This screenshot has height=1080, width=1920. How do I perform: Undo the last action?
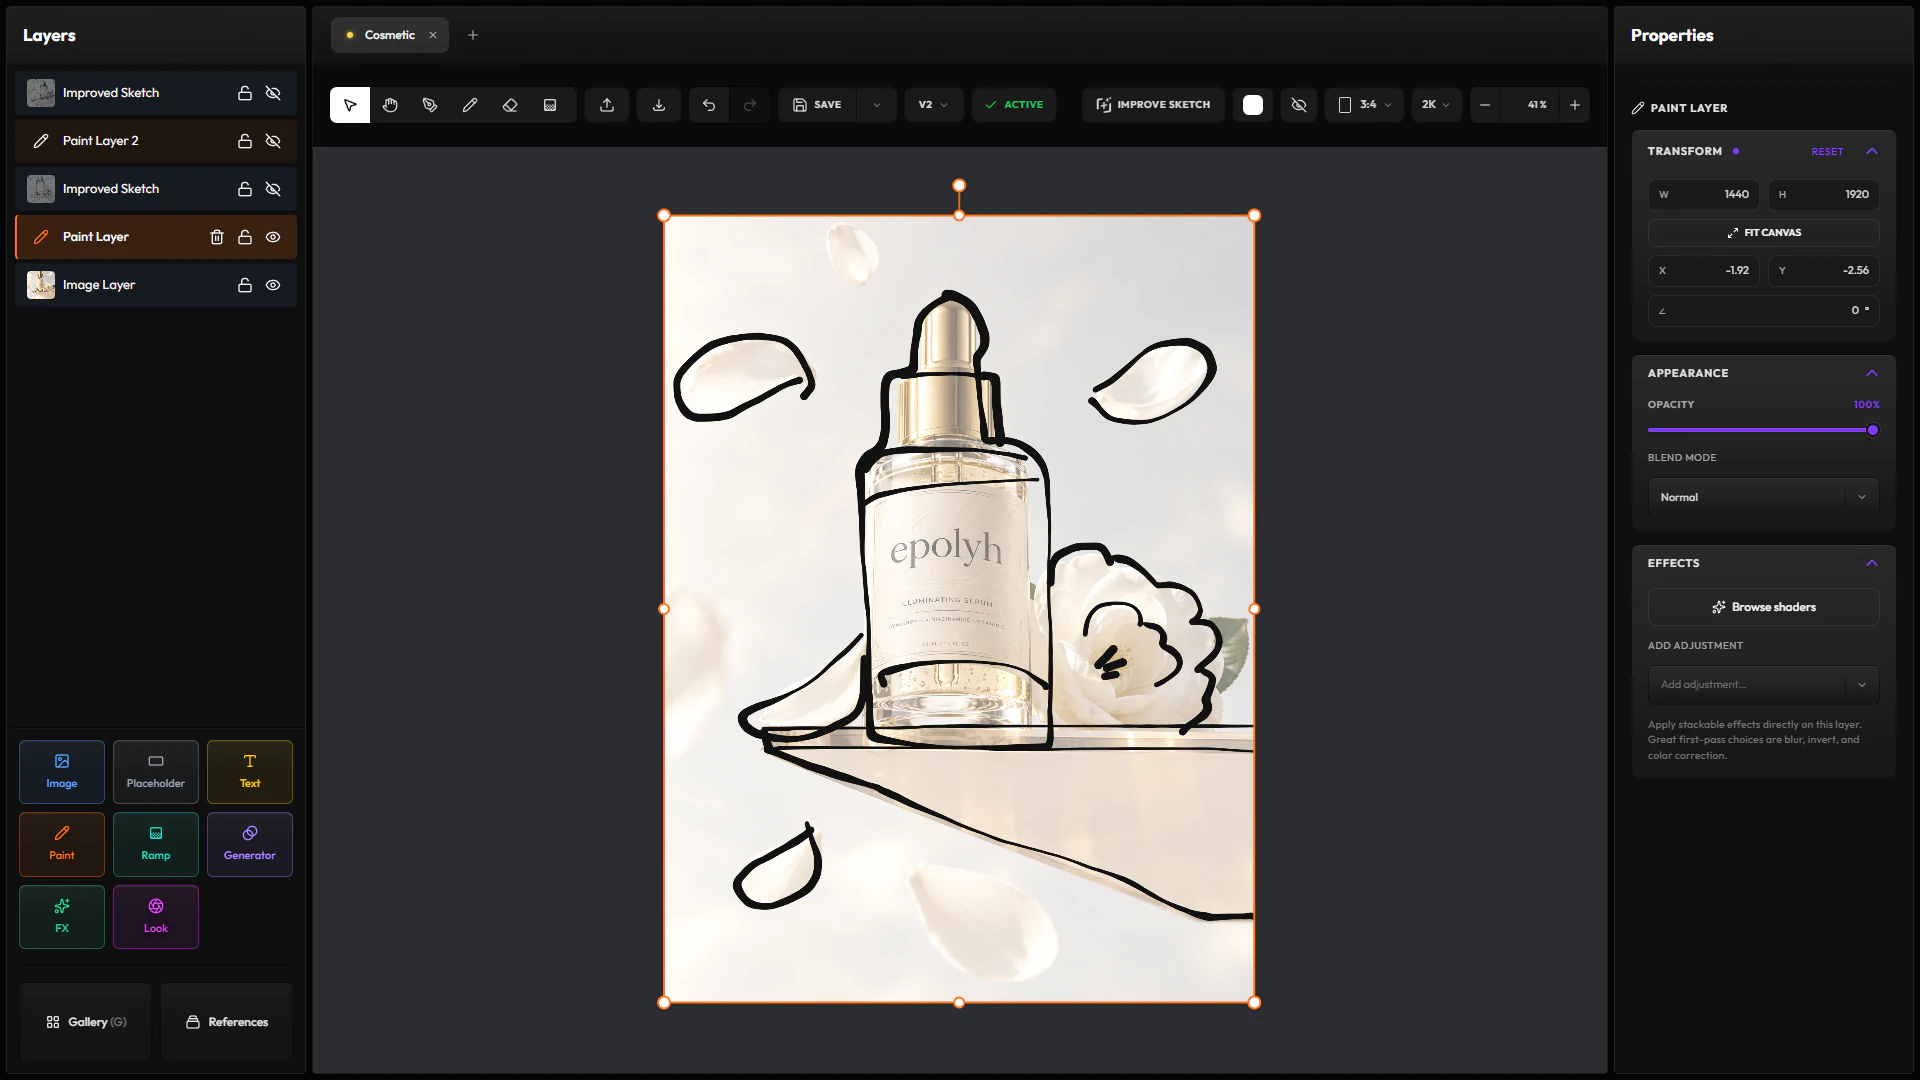tap(709, 105)
